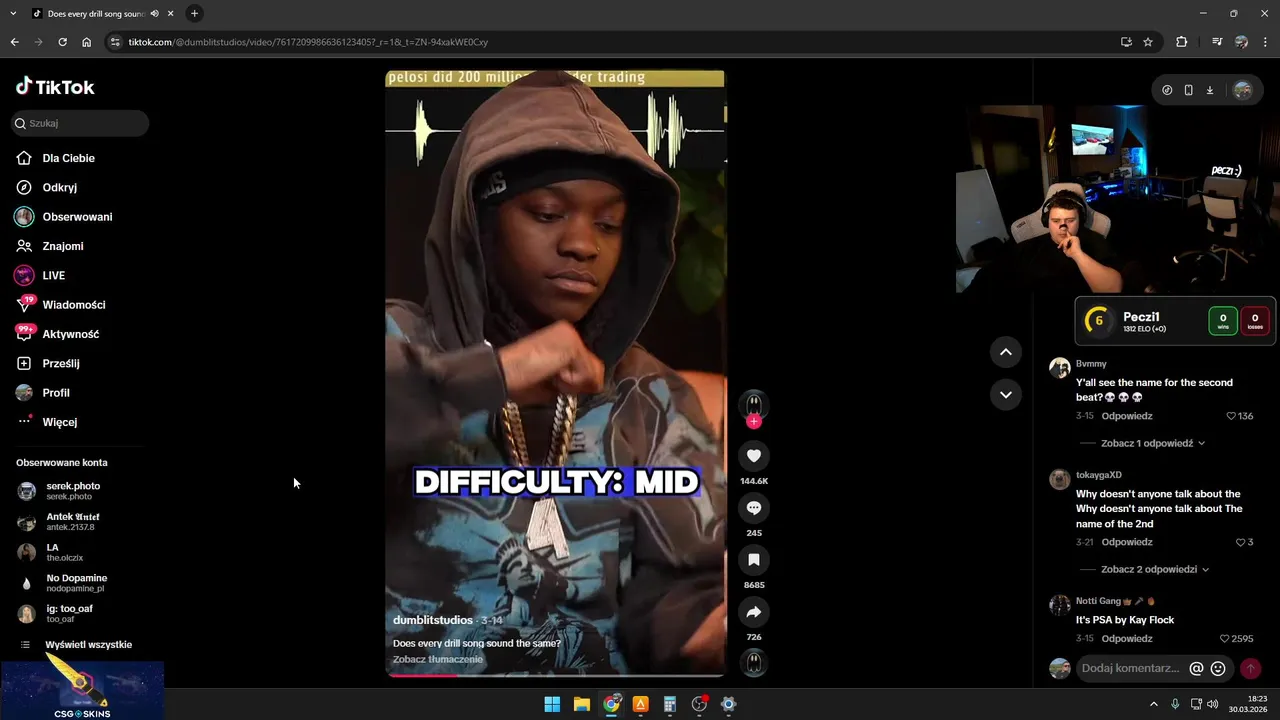Open Chrome extensions puzzle icon
1280x720 pixels.
pyautogui.click(x=1181, y=42)
